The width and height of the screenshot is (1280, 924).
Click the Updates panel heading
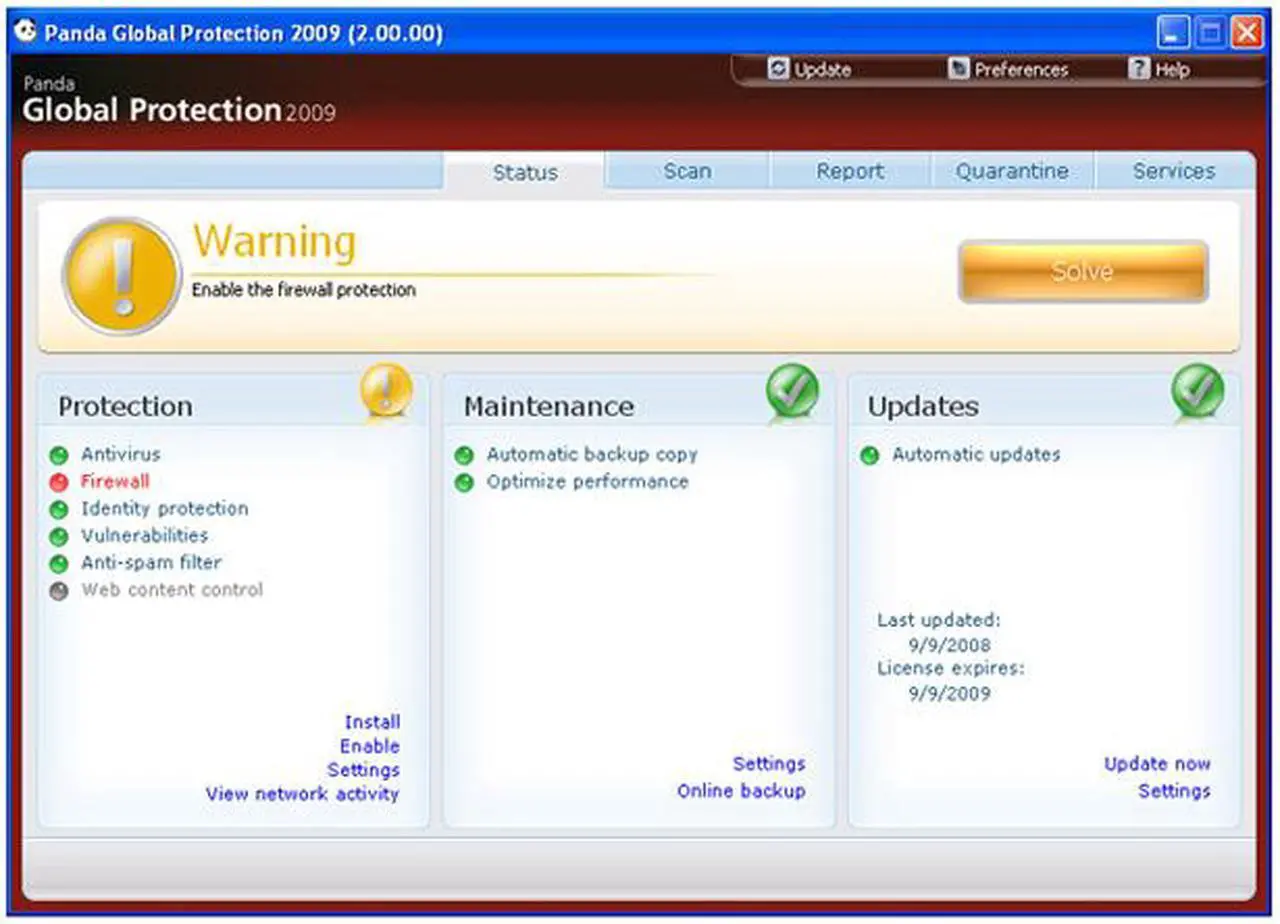click(x=923, y=406)
